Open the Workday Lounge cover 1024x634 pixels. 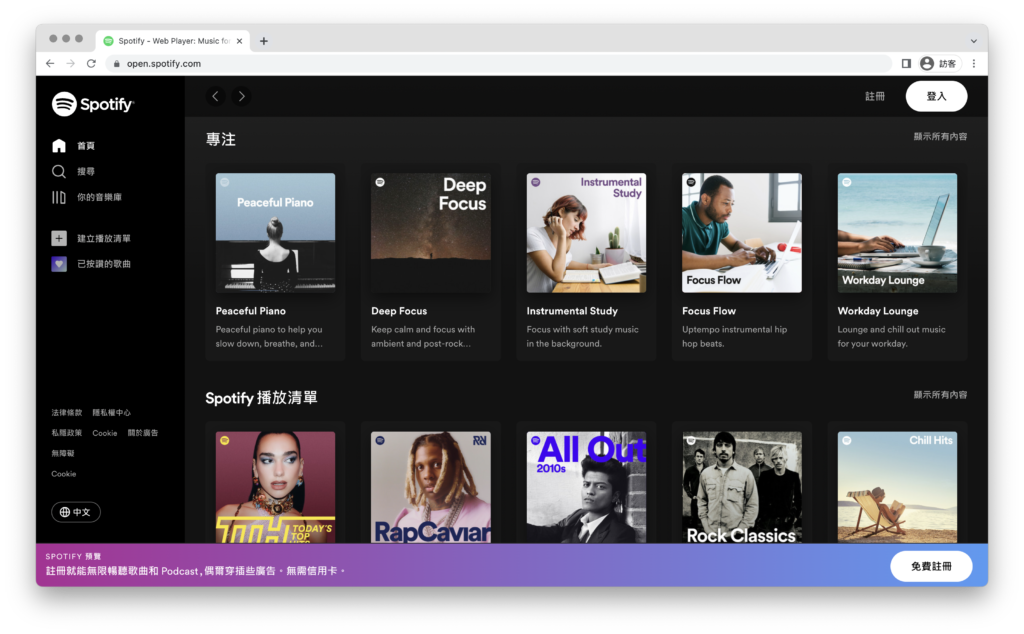897,233
